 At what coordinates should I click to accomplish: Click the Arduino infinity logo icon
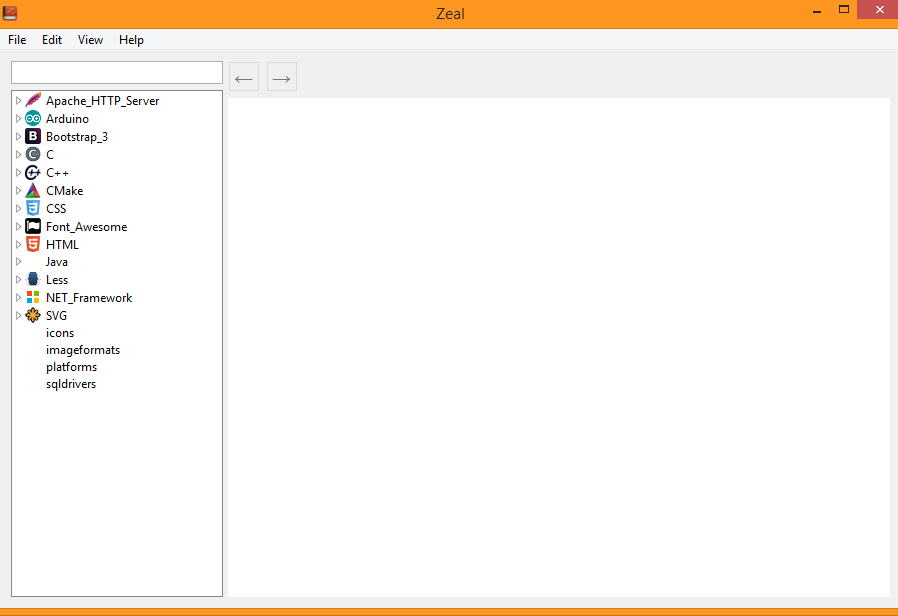click(33, 119)
